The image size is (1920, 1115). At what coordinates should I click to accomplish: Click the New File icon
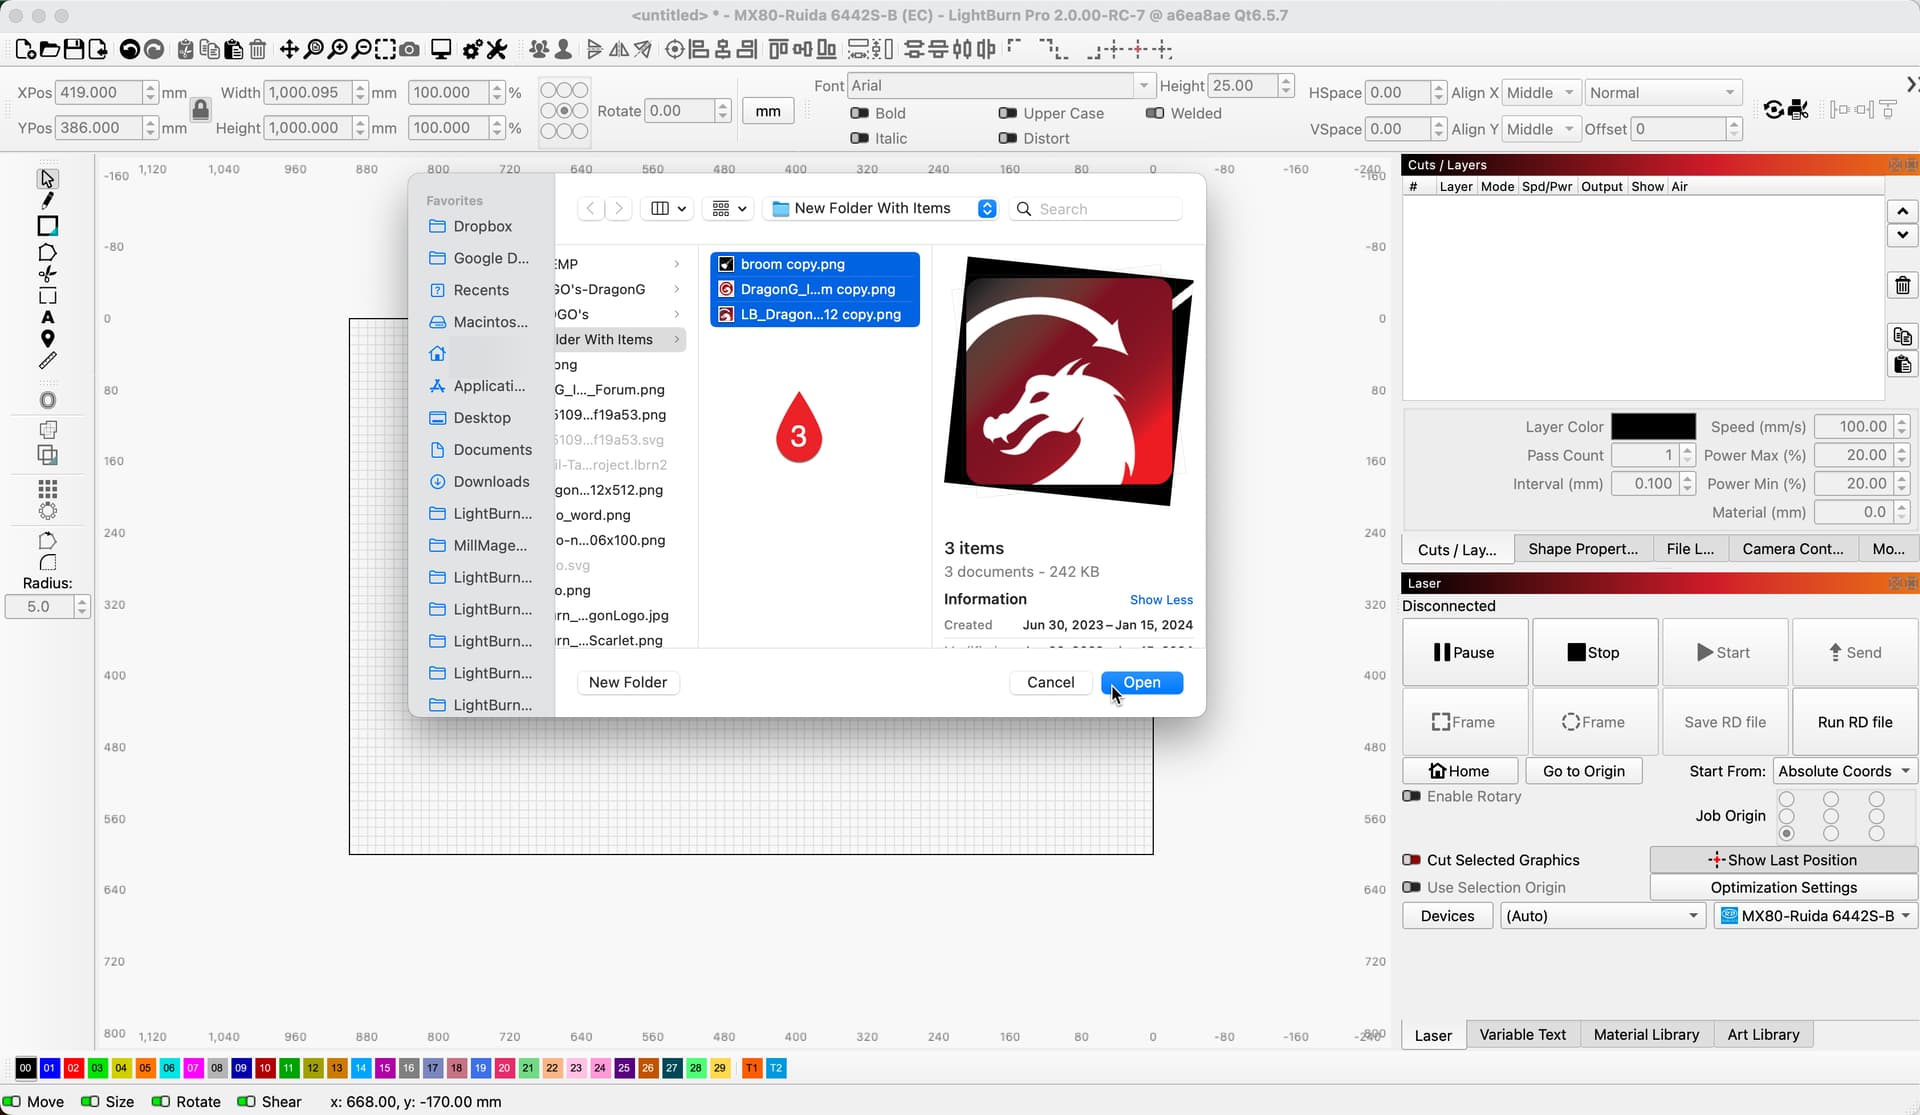pyautogui.click(x=26, y=49)
